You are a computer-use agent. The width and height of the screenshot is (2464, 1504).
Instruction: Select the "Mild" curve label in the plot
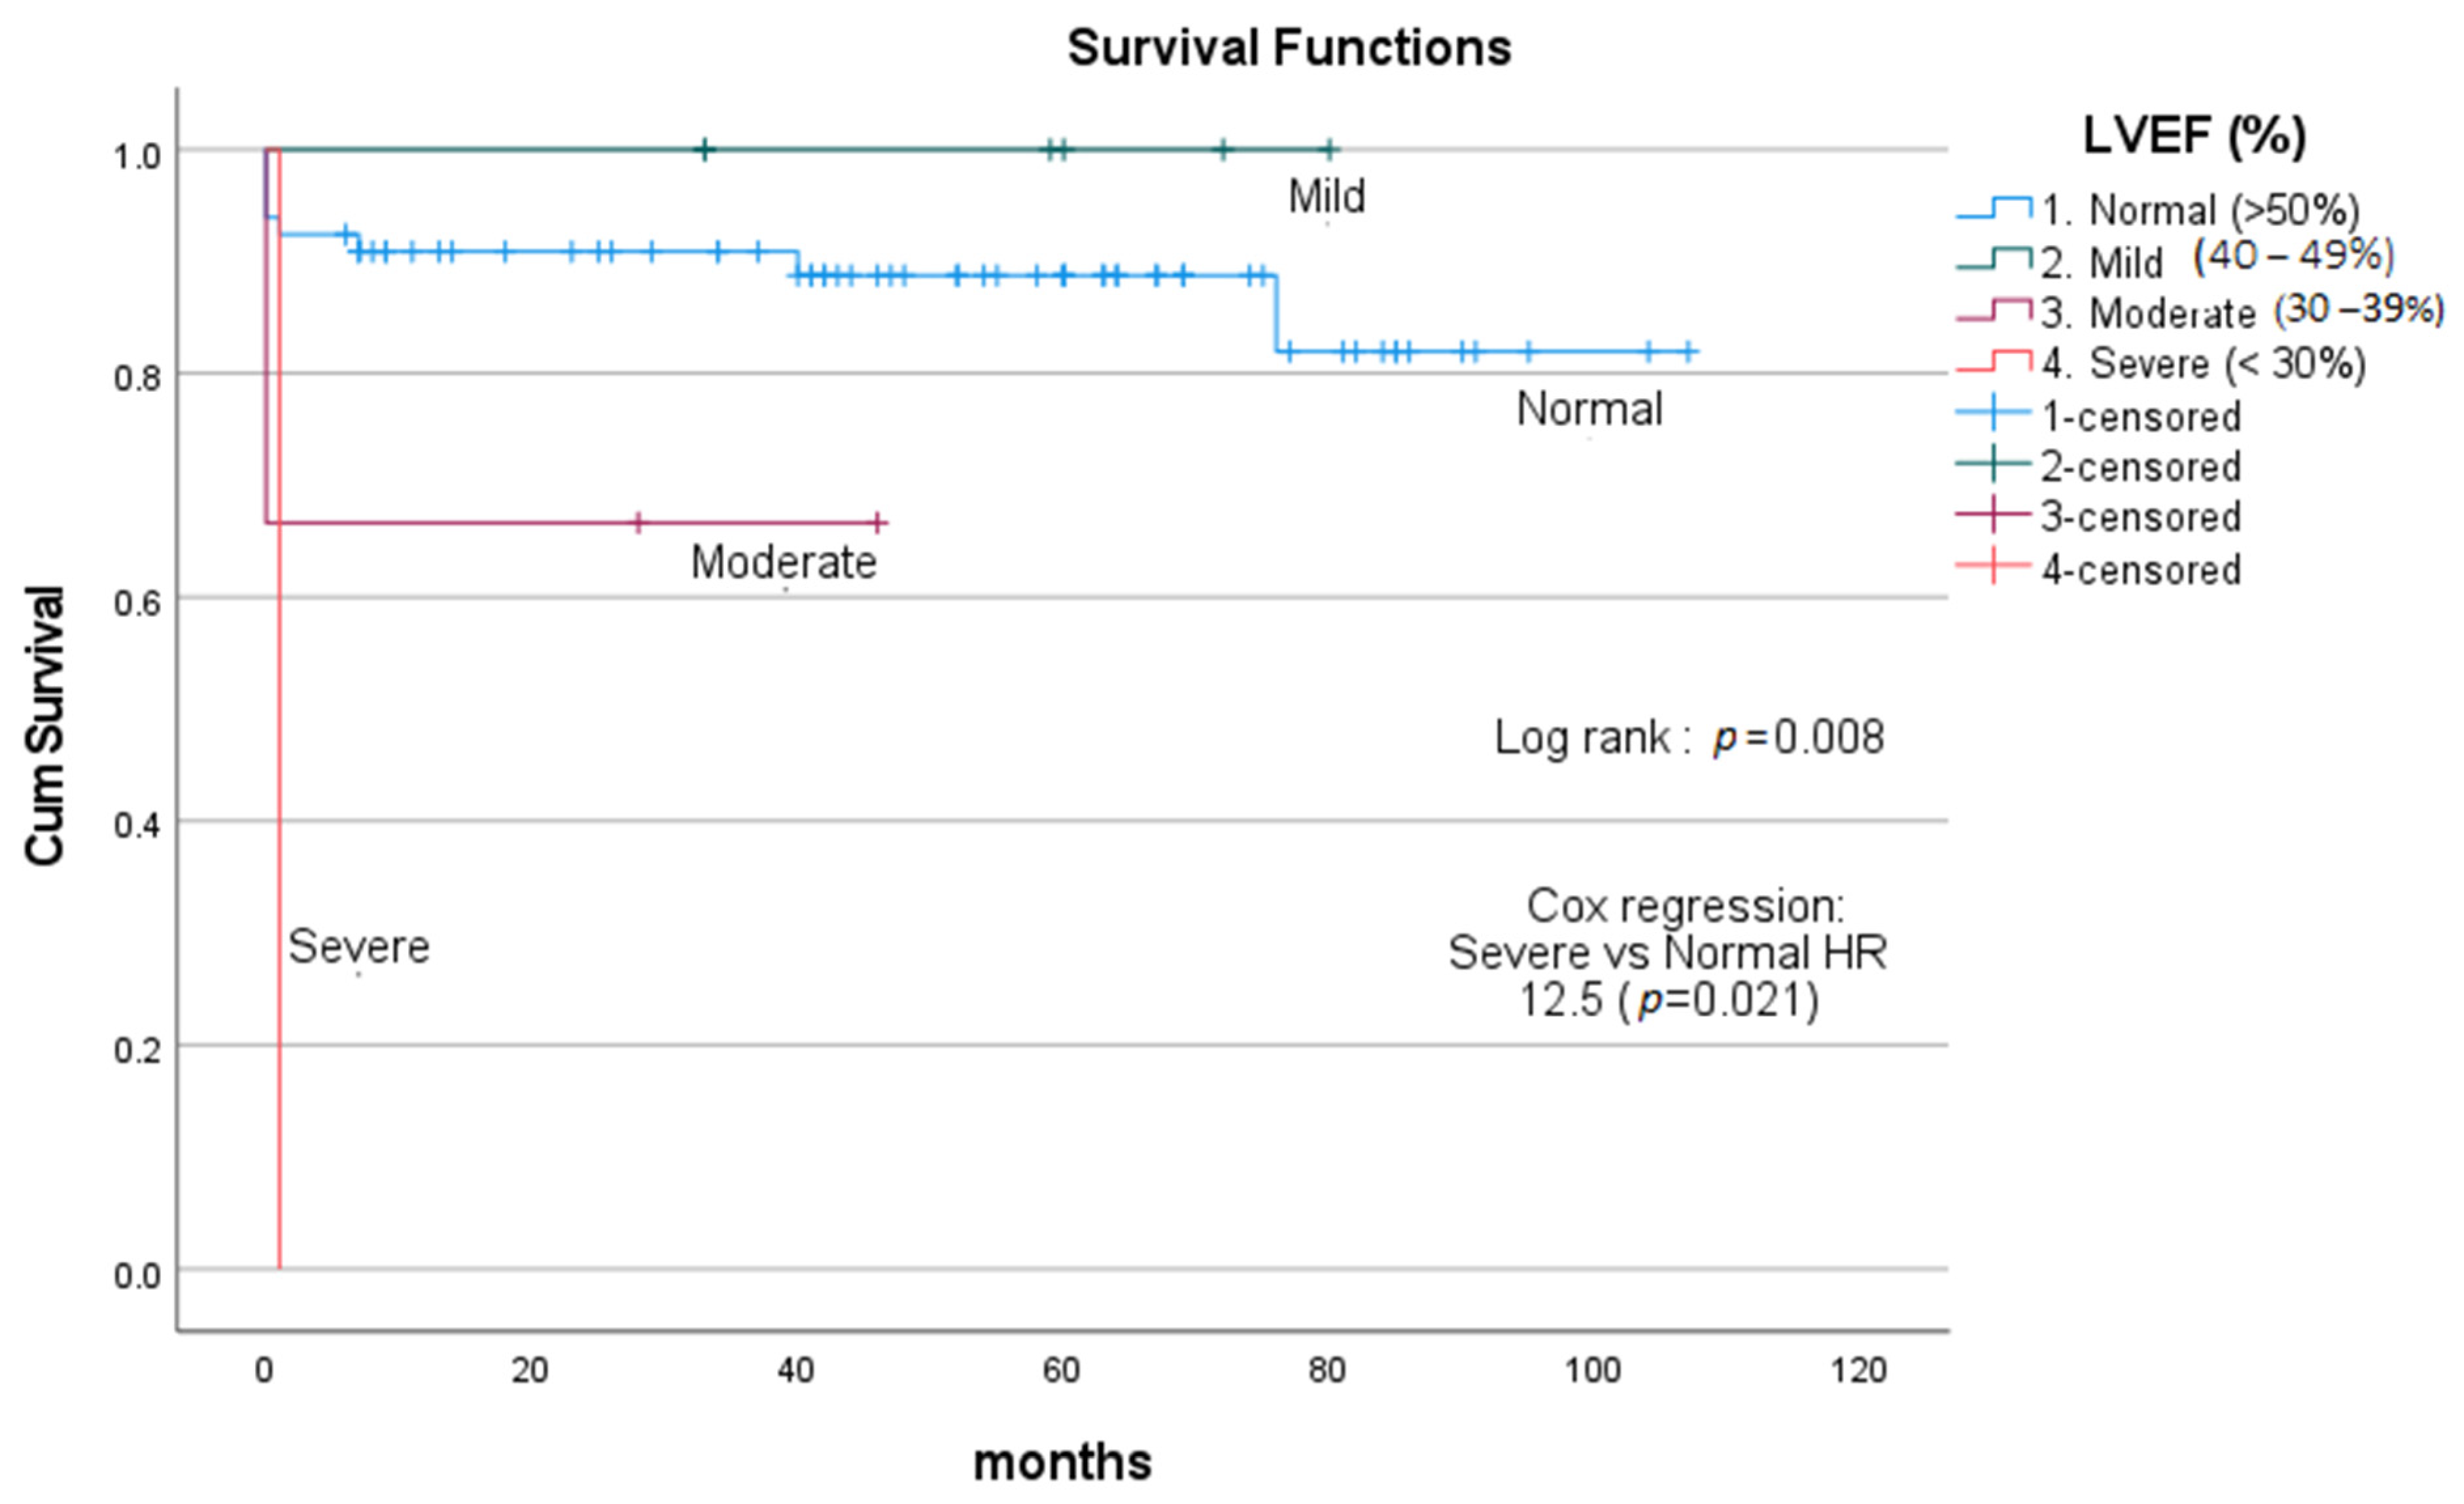click(x=1326, y=196)
